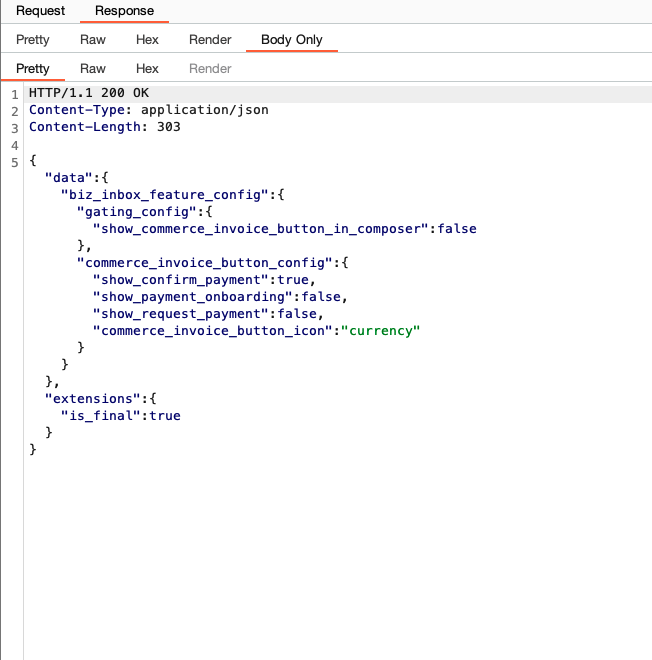This screenshot has height=660, width=652.
Task: Click the true value after show_confirm_payment
Action: pos(293,280)
